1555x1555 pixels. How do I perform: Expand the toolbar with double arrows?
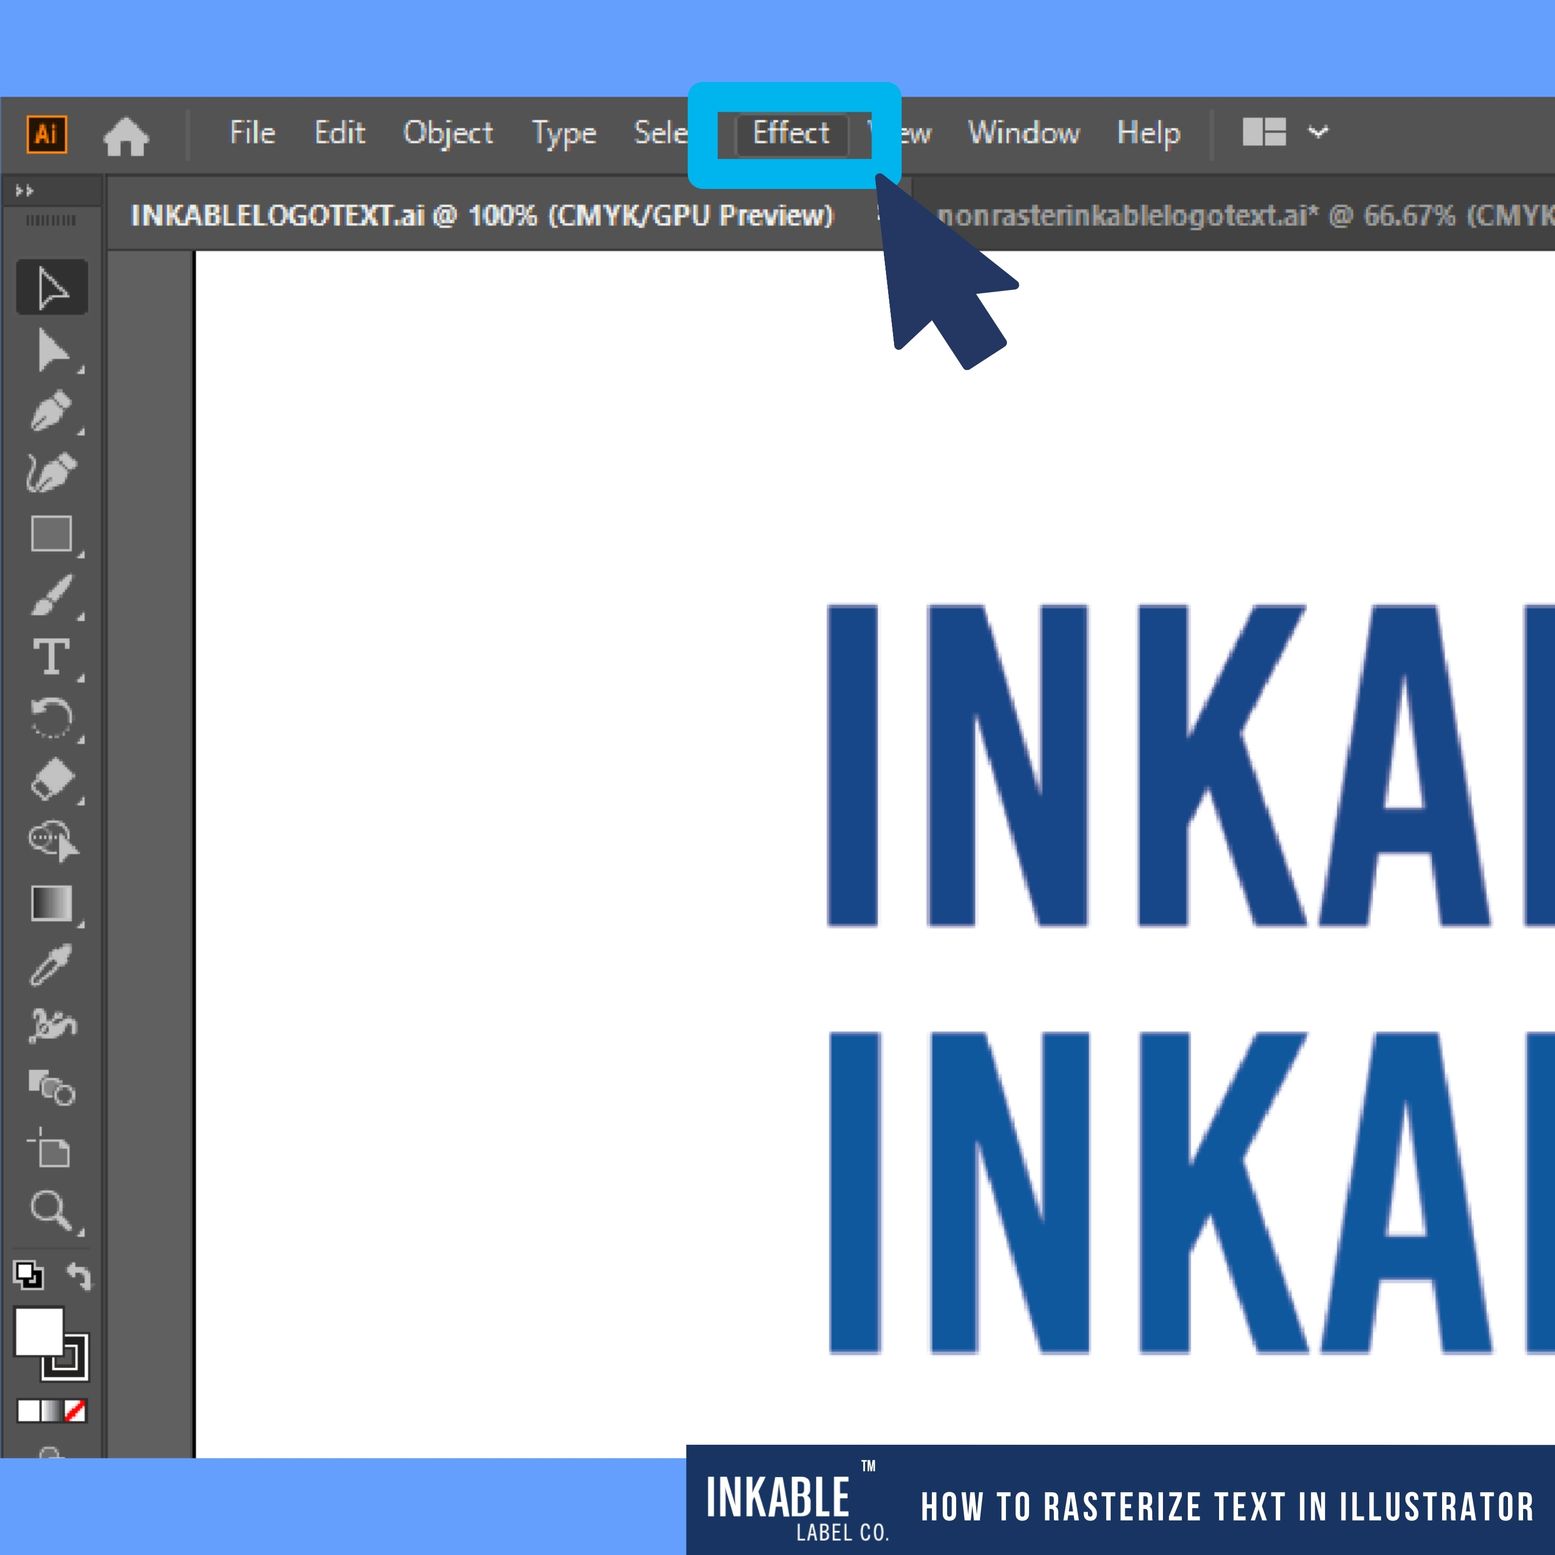pyautogui.click(x=25, y=191)
